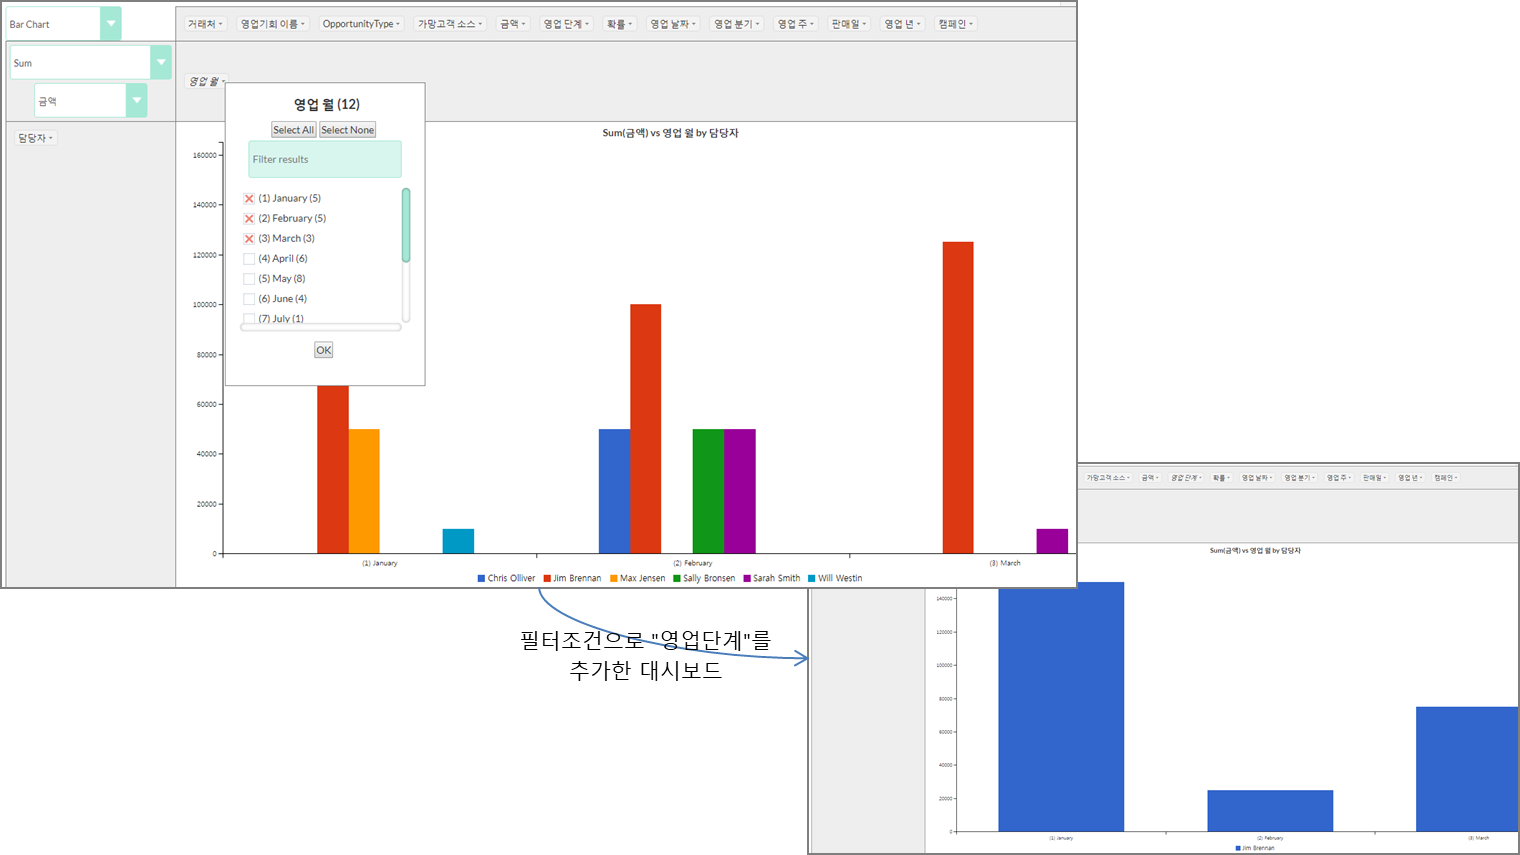Check the (4) April checkbox

tap(249, 259)
